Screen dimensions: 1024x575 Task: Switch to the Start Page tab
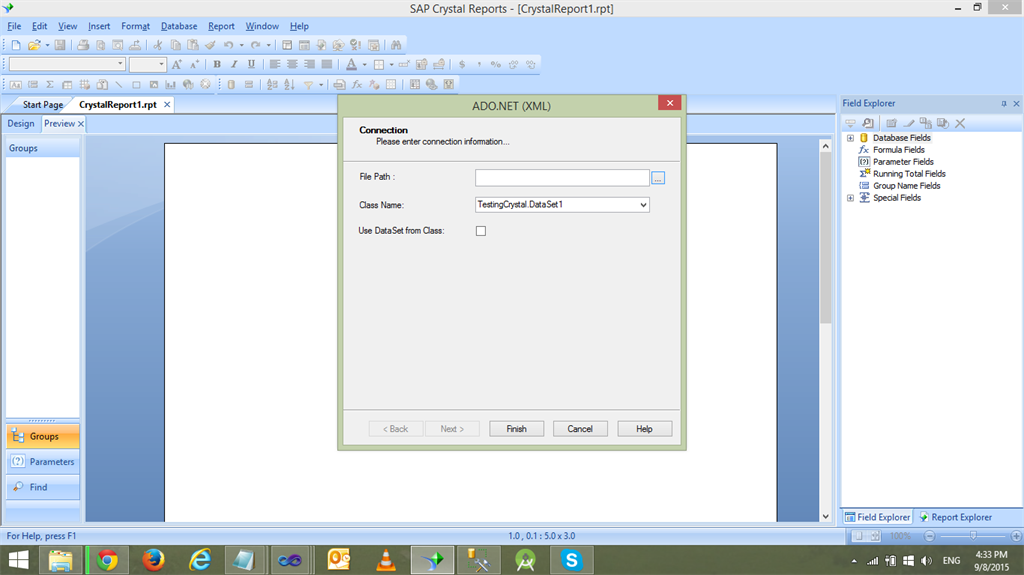point(42,105)
